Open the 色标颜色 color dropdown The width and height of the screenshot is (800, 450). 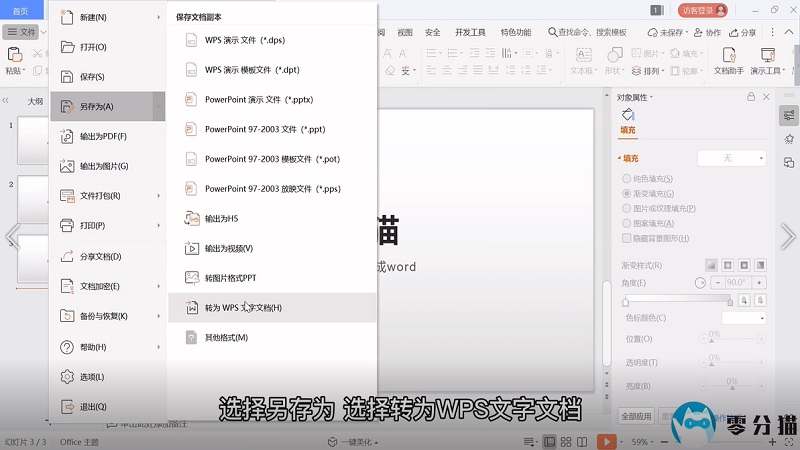743,317
